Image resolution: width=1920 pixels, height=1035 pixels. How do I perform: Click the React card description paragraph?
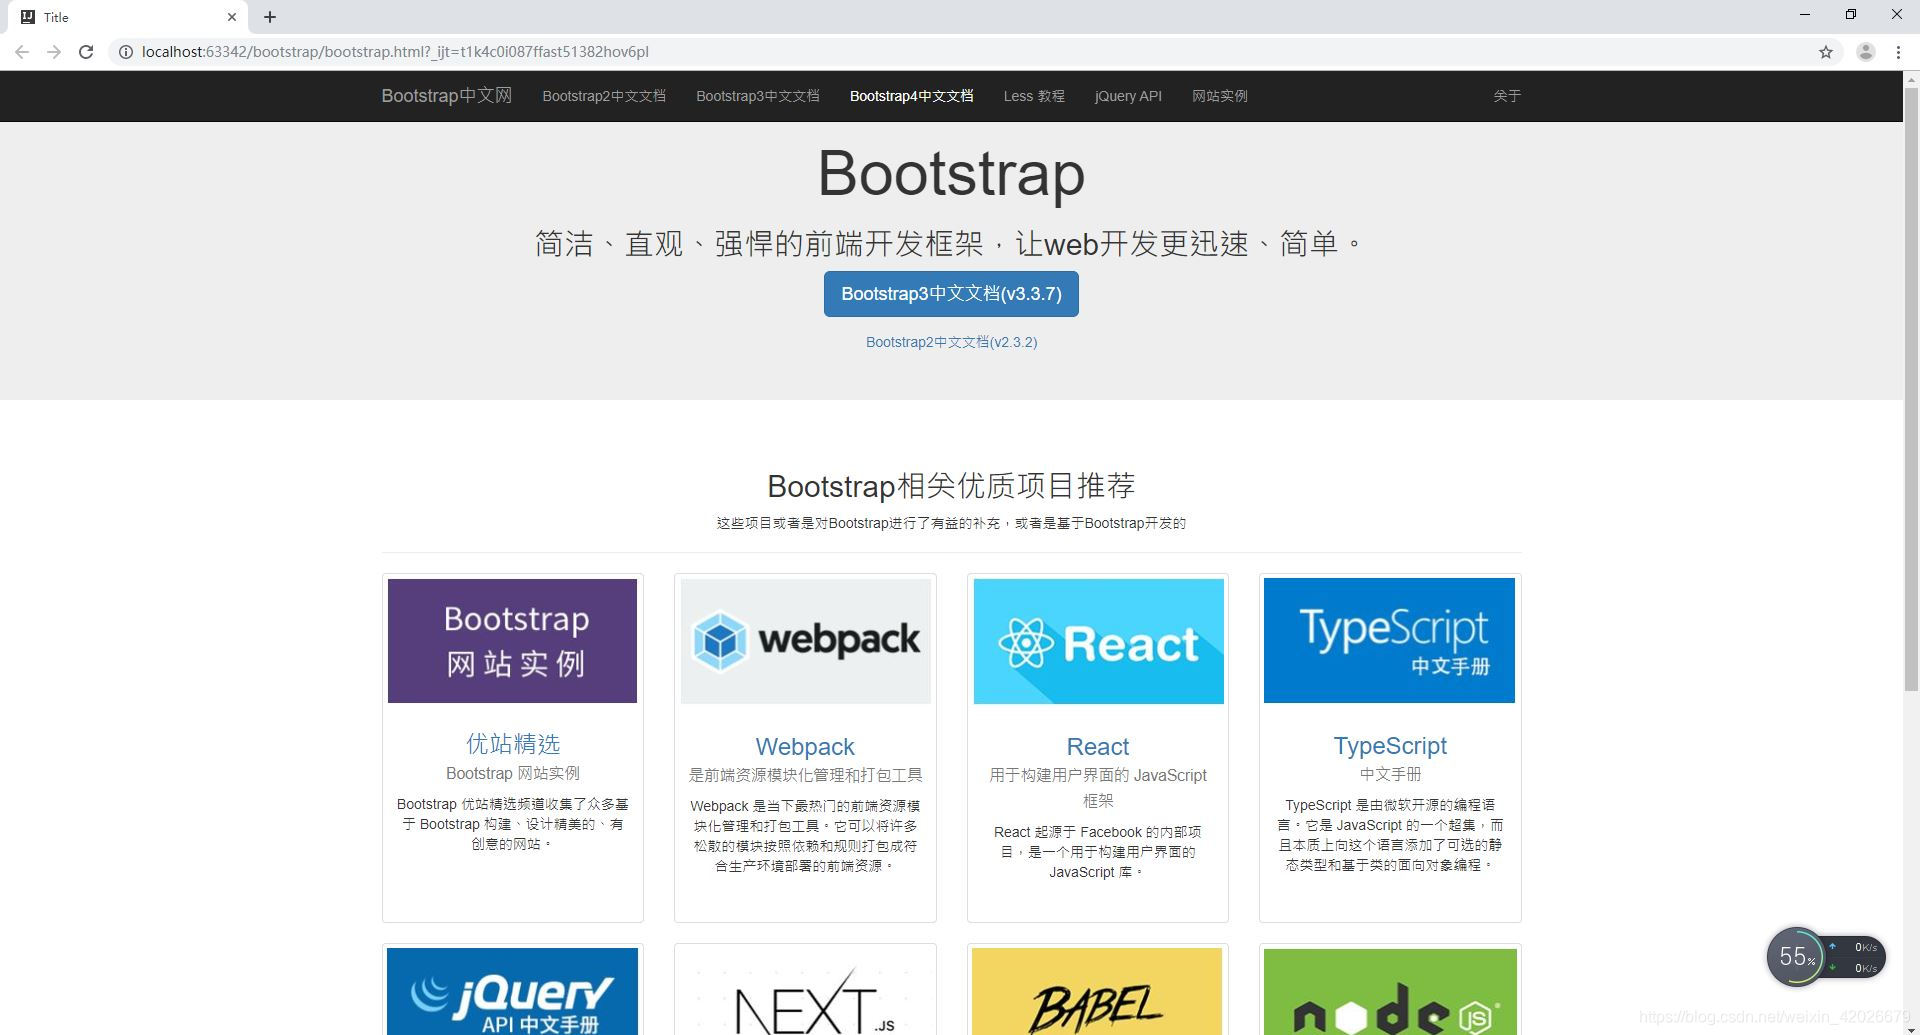(x=1098, y=852)
